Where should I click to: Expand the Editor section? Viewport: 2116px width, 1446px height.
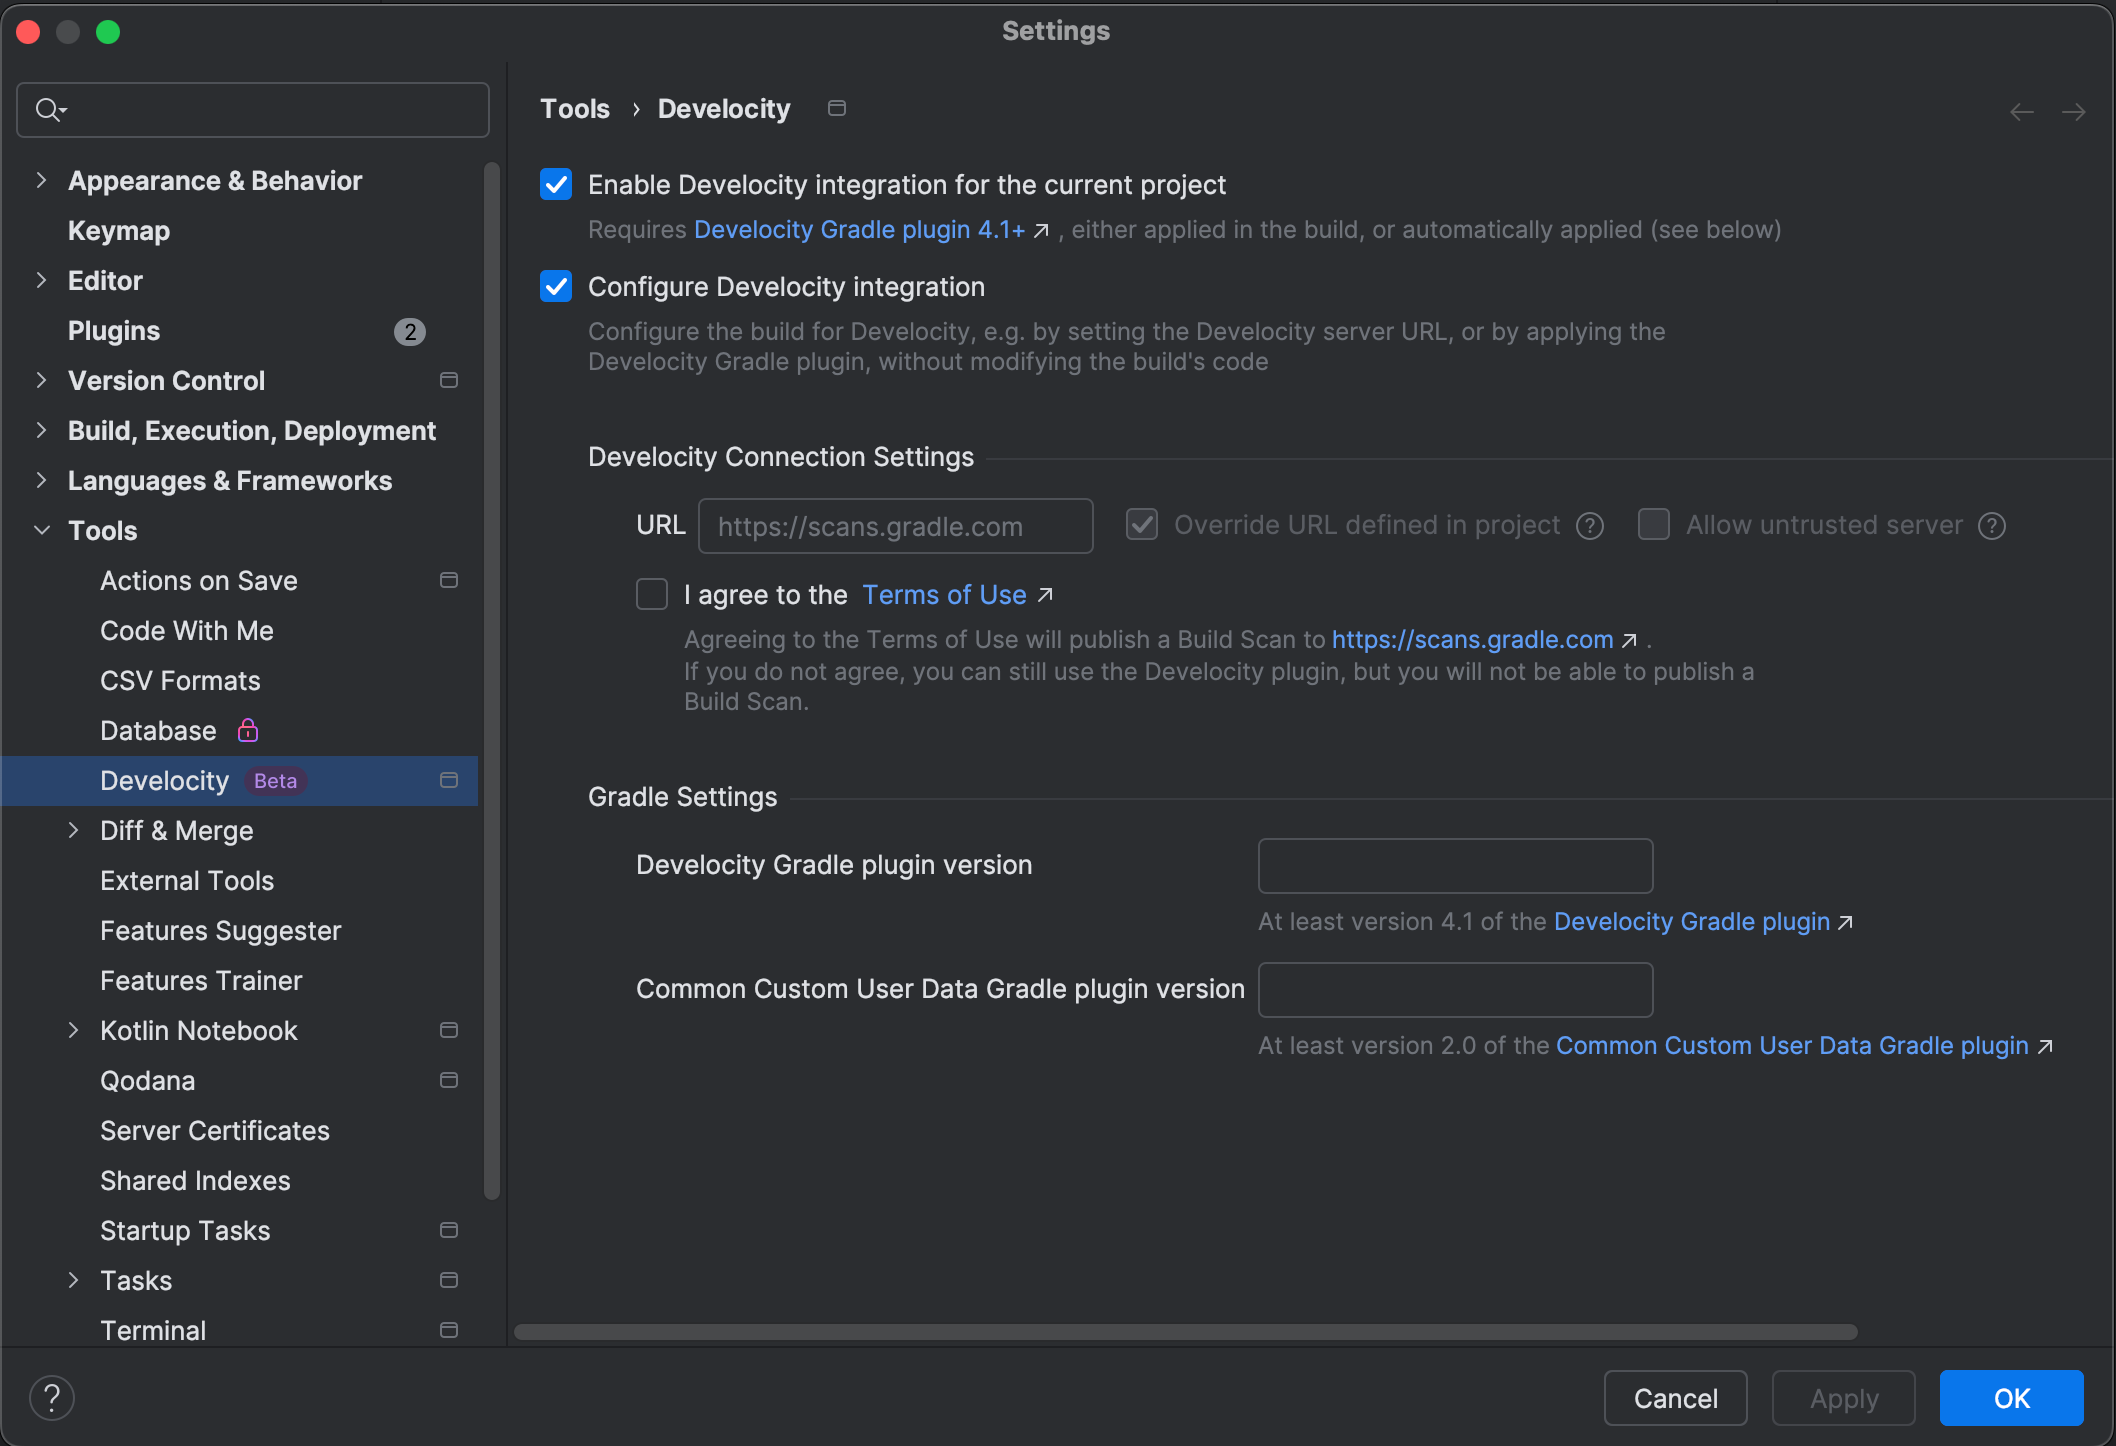point(41,280)
